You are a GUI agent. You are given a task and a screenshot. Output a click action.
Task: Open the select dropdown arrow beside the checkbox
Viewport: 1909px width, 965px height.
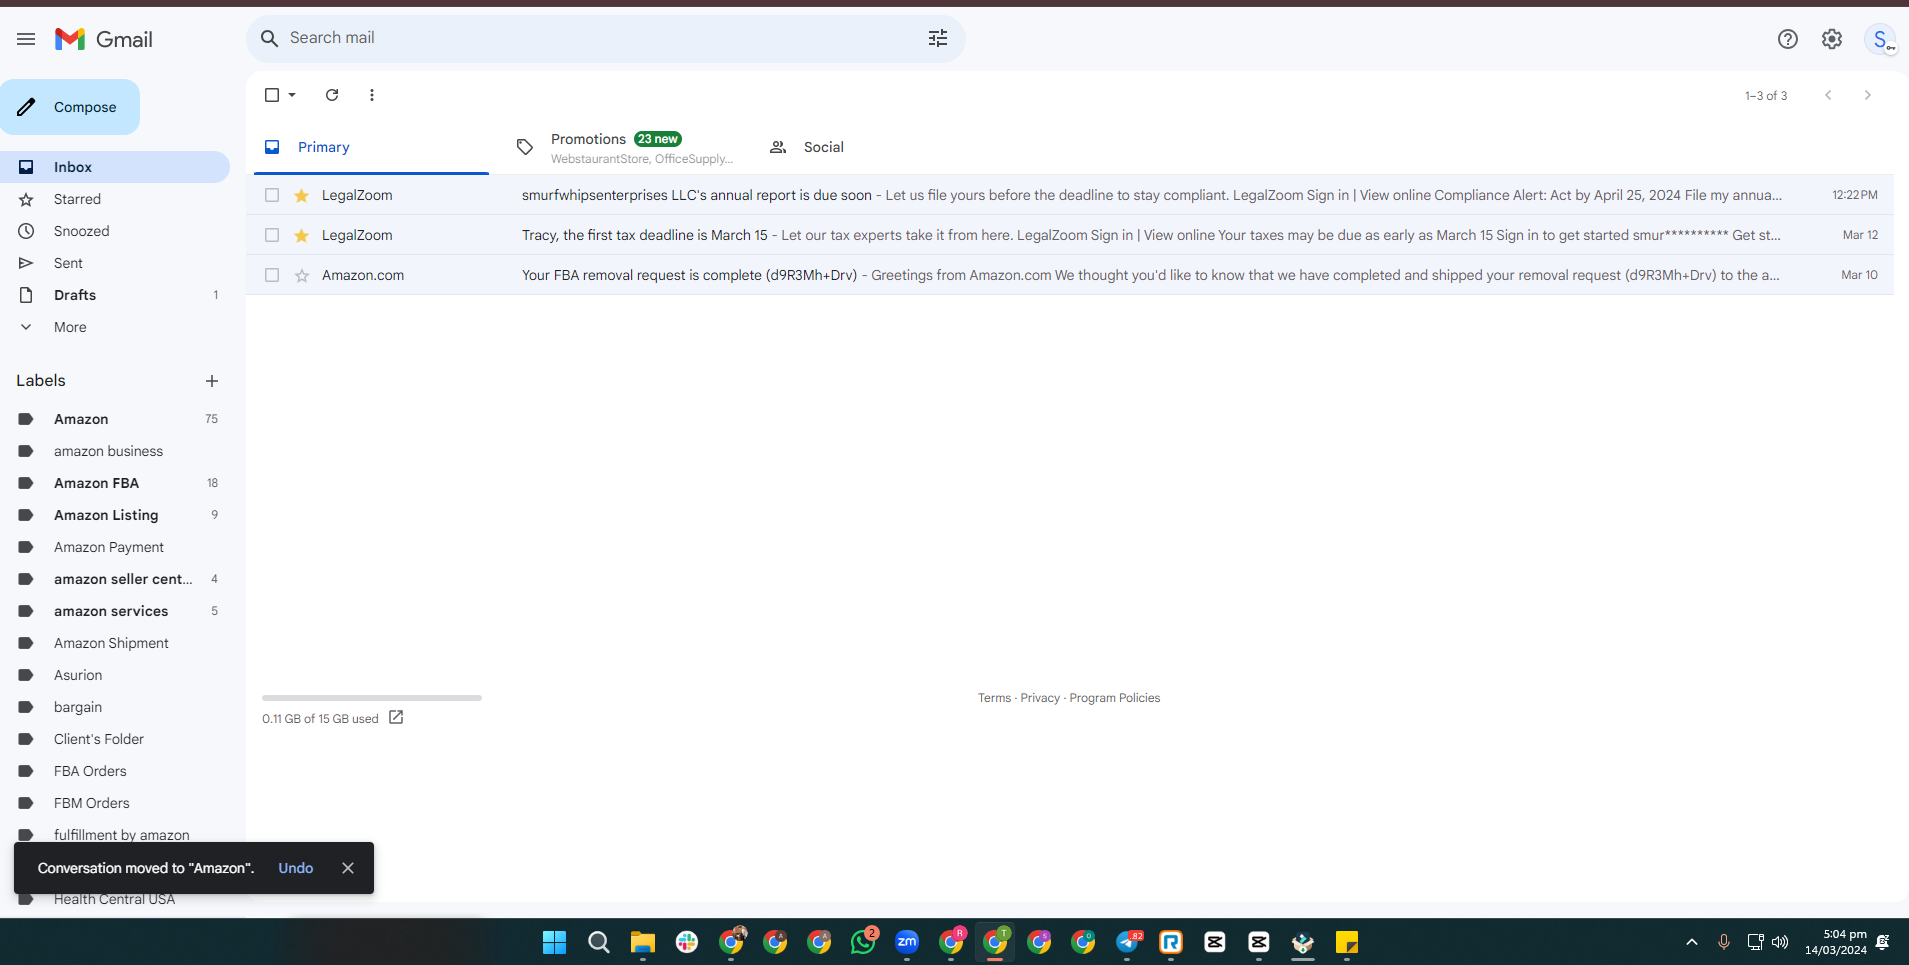(x=292, y=95)
